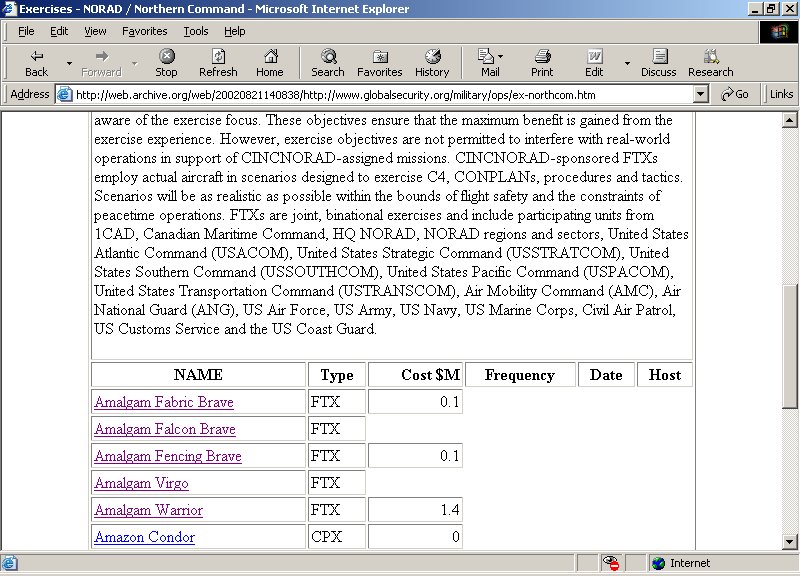Expand the Address bar URL dropdown

702,94
